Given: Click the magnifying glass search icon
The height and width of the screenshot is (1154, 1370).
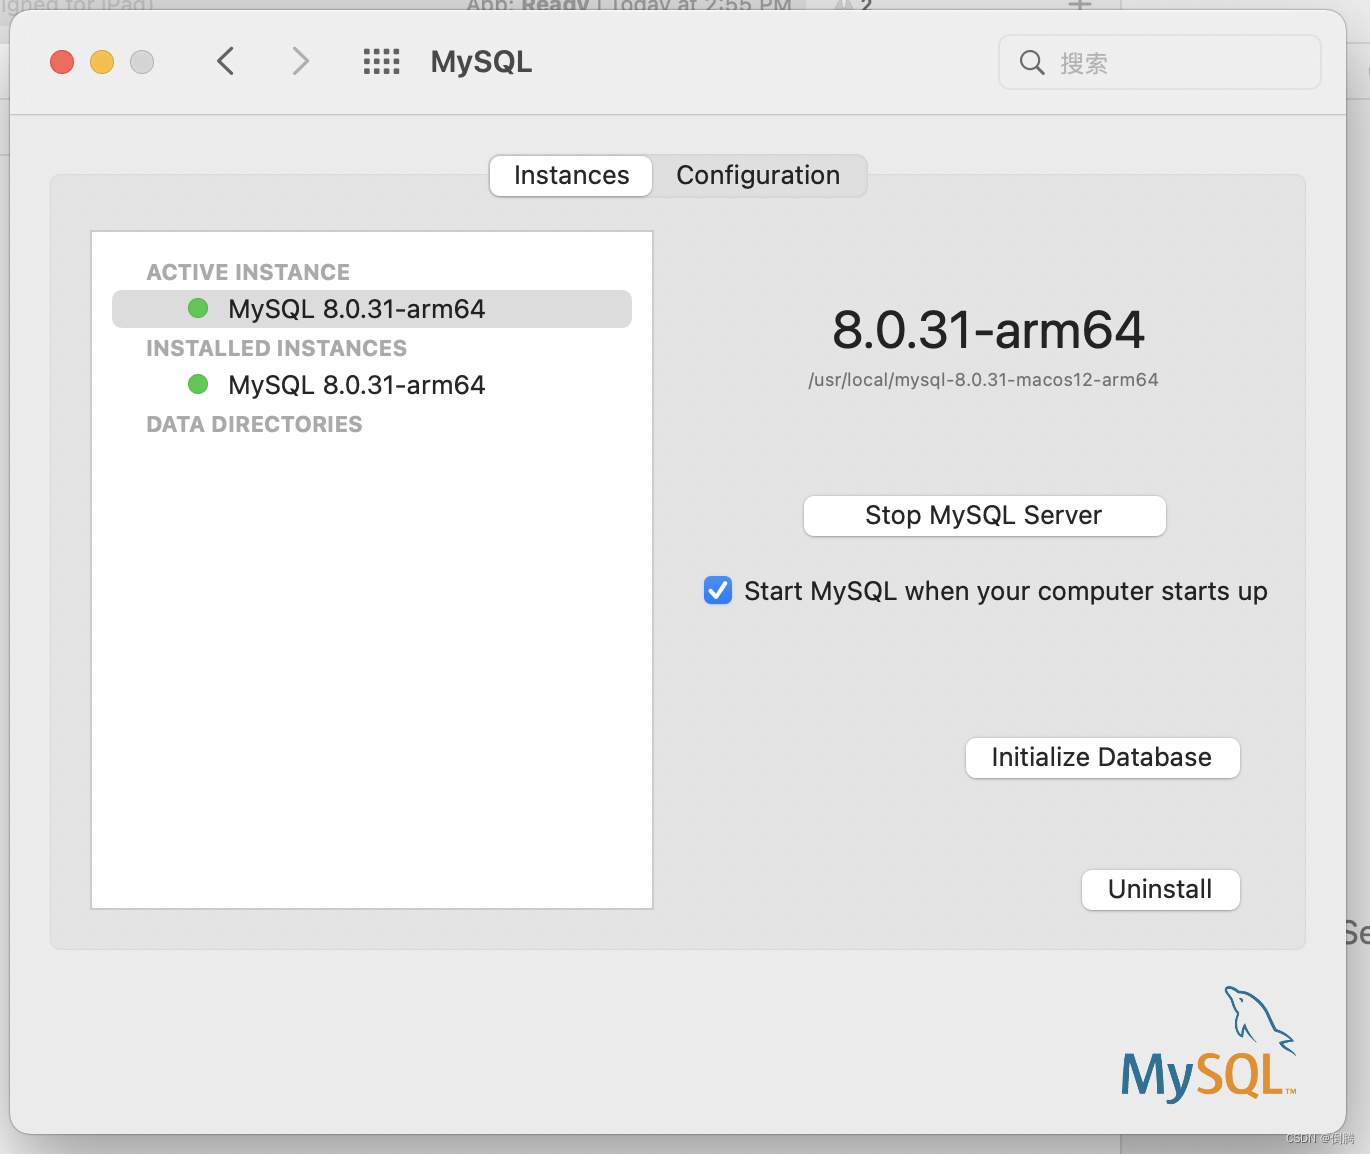Looking at the screenshot, I should pos(1031,62).
